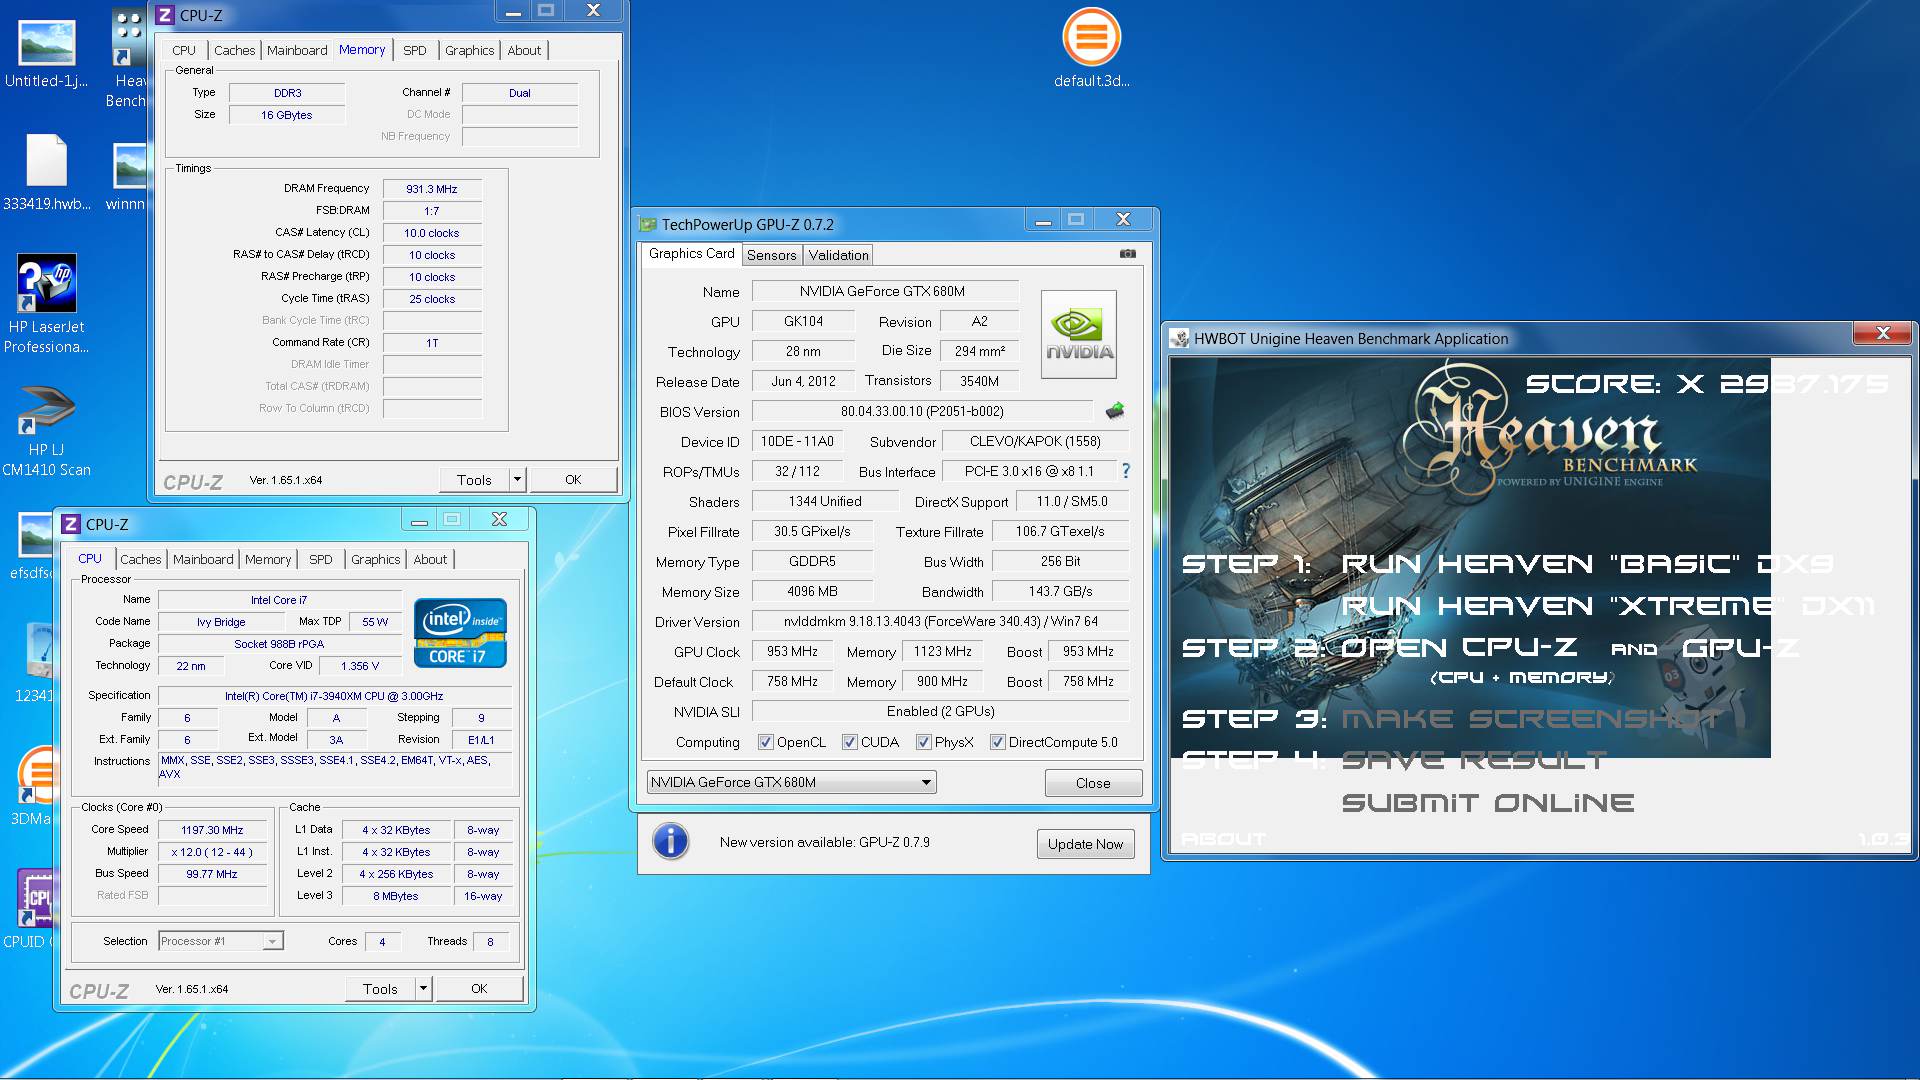Click Tools button in Memory CPU-Z window
This screenshot has height=1080, width=1920.
click(x=474, y=480)
